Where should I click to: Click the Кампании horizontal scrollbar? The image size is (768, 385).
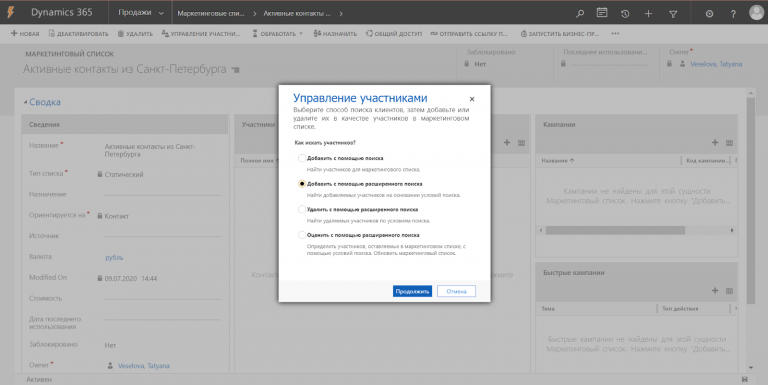615,230
